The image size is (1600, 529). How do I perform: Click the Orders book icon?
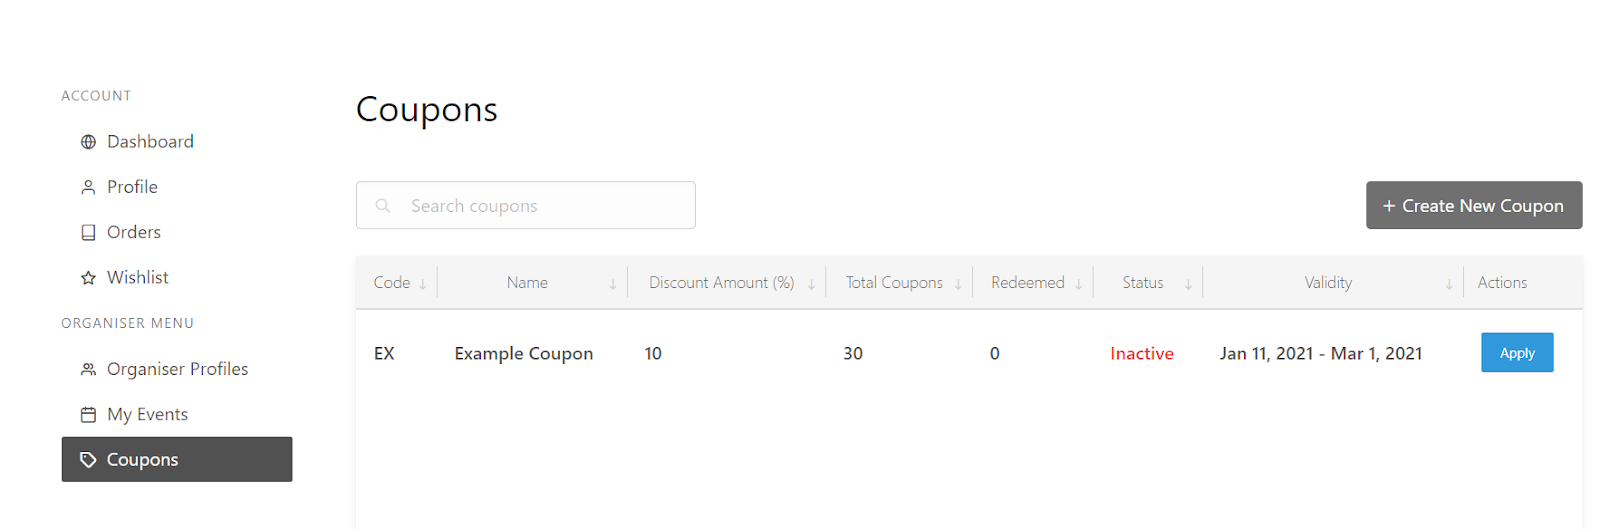coord(88,232)
